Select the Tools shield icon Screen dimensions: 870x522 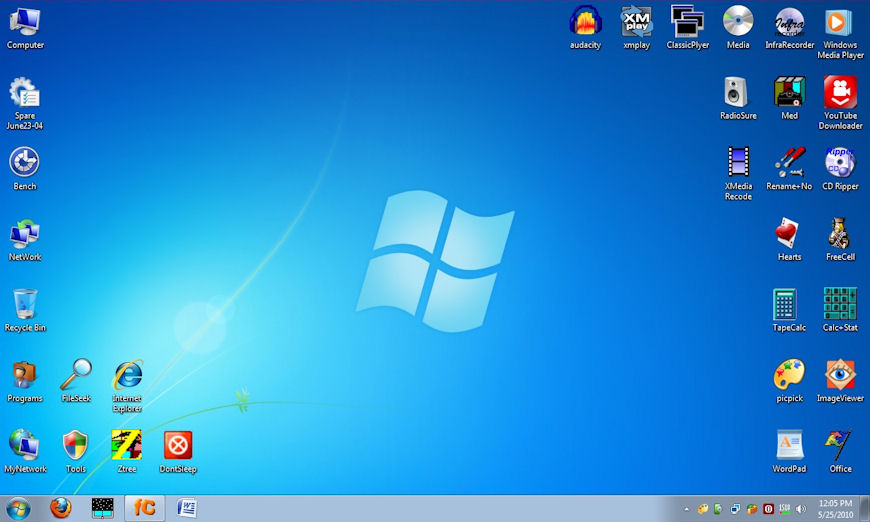[x=76, y=452]
